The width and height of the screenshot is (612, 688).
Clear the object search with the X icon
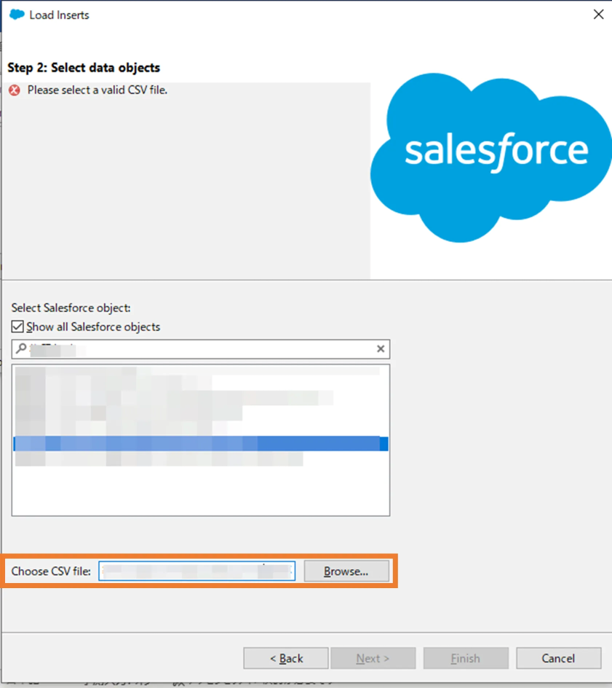coord(380,349)
